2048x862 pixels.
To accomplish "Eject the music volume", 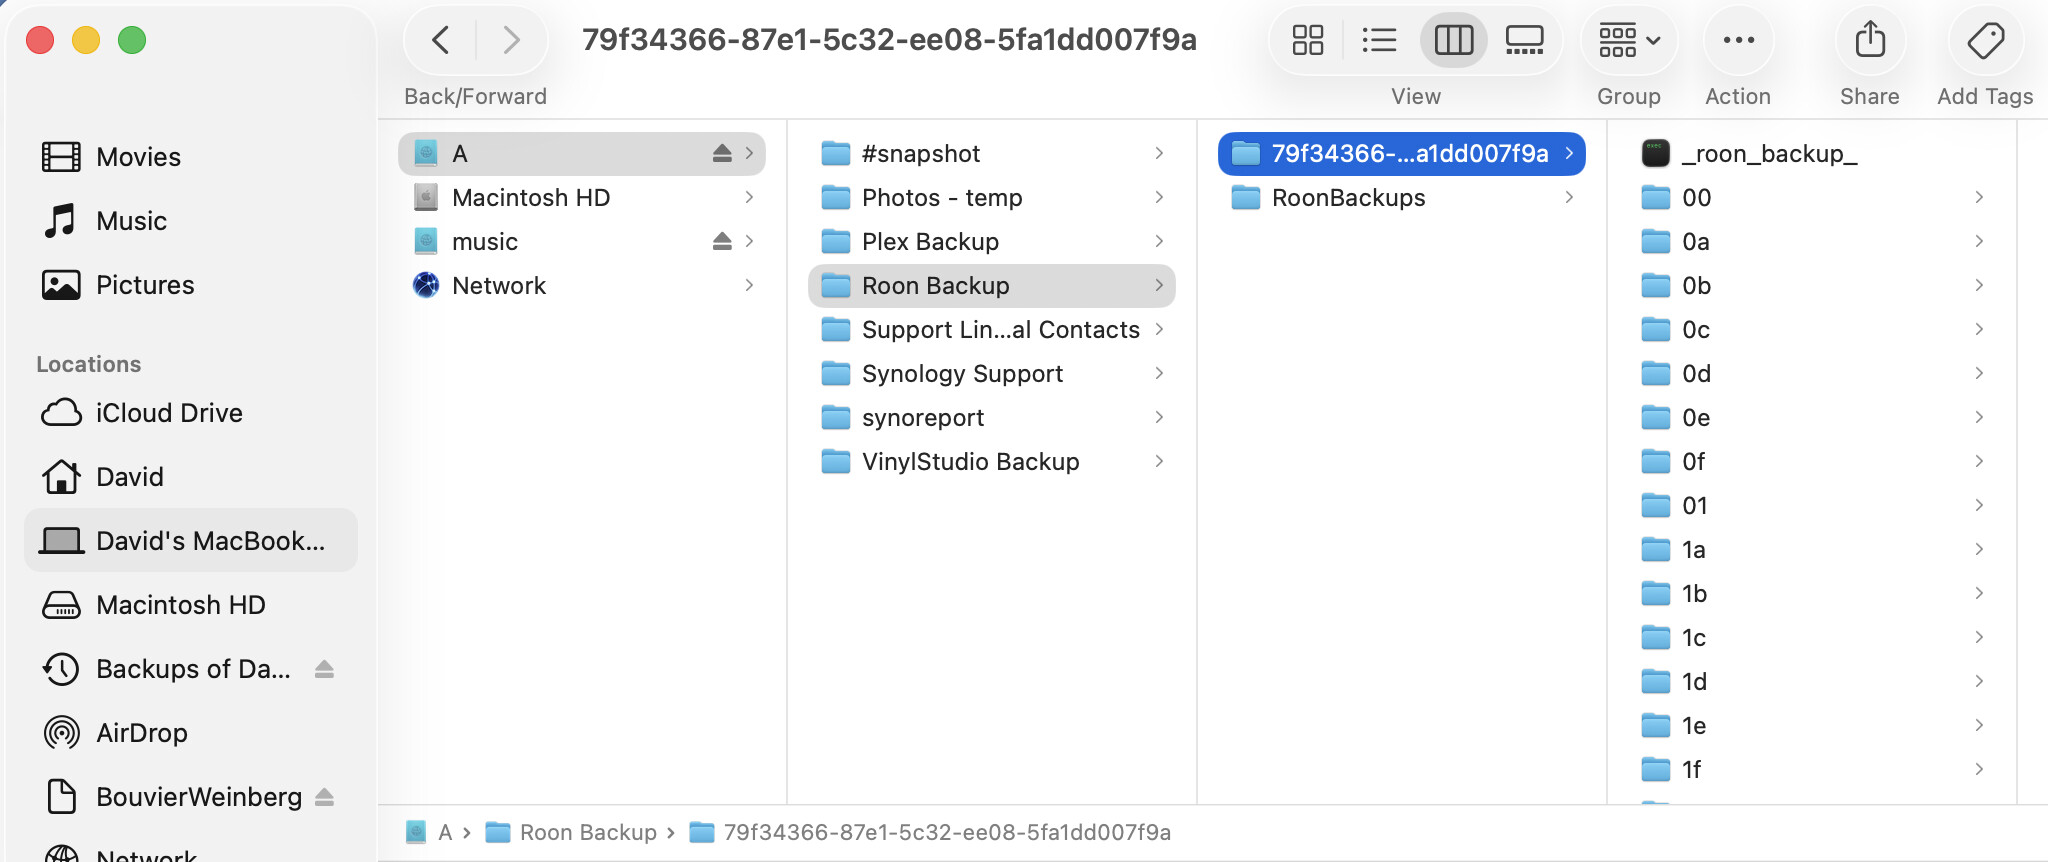I will coord(722,241).
